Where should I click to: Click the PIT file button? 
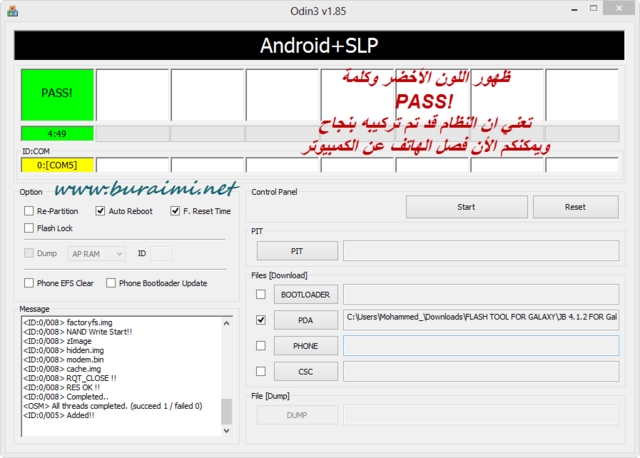297,250
